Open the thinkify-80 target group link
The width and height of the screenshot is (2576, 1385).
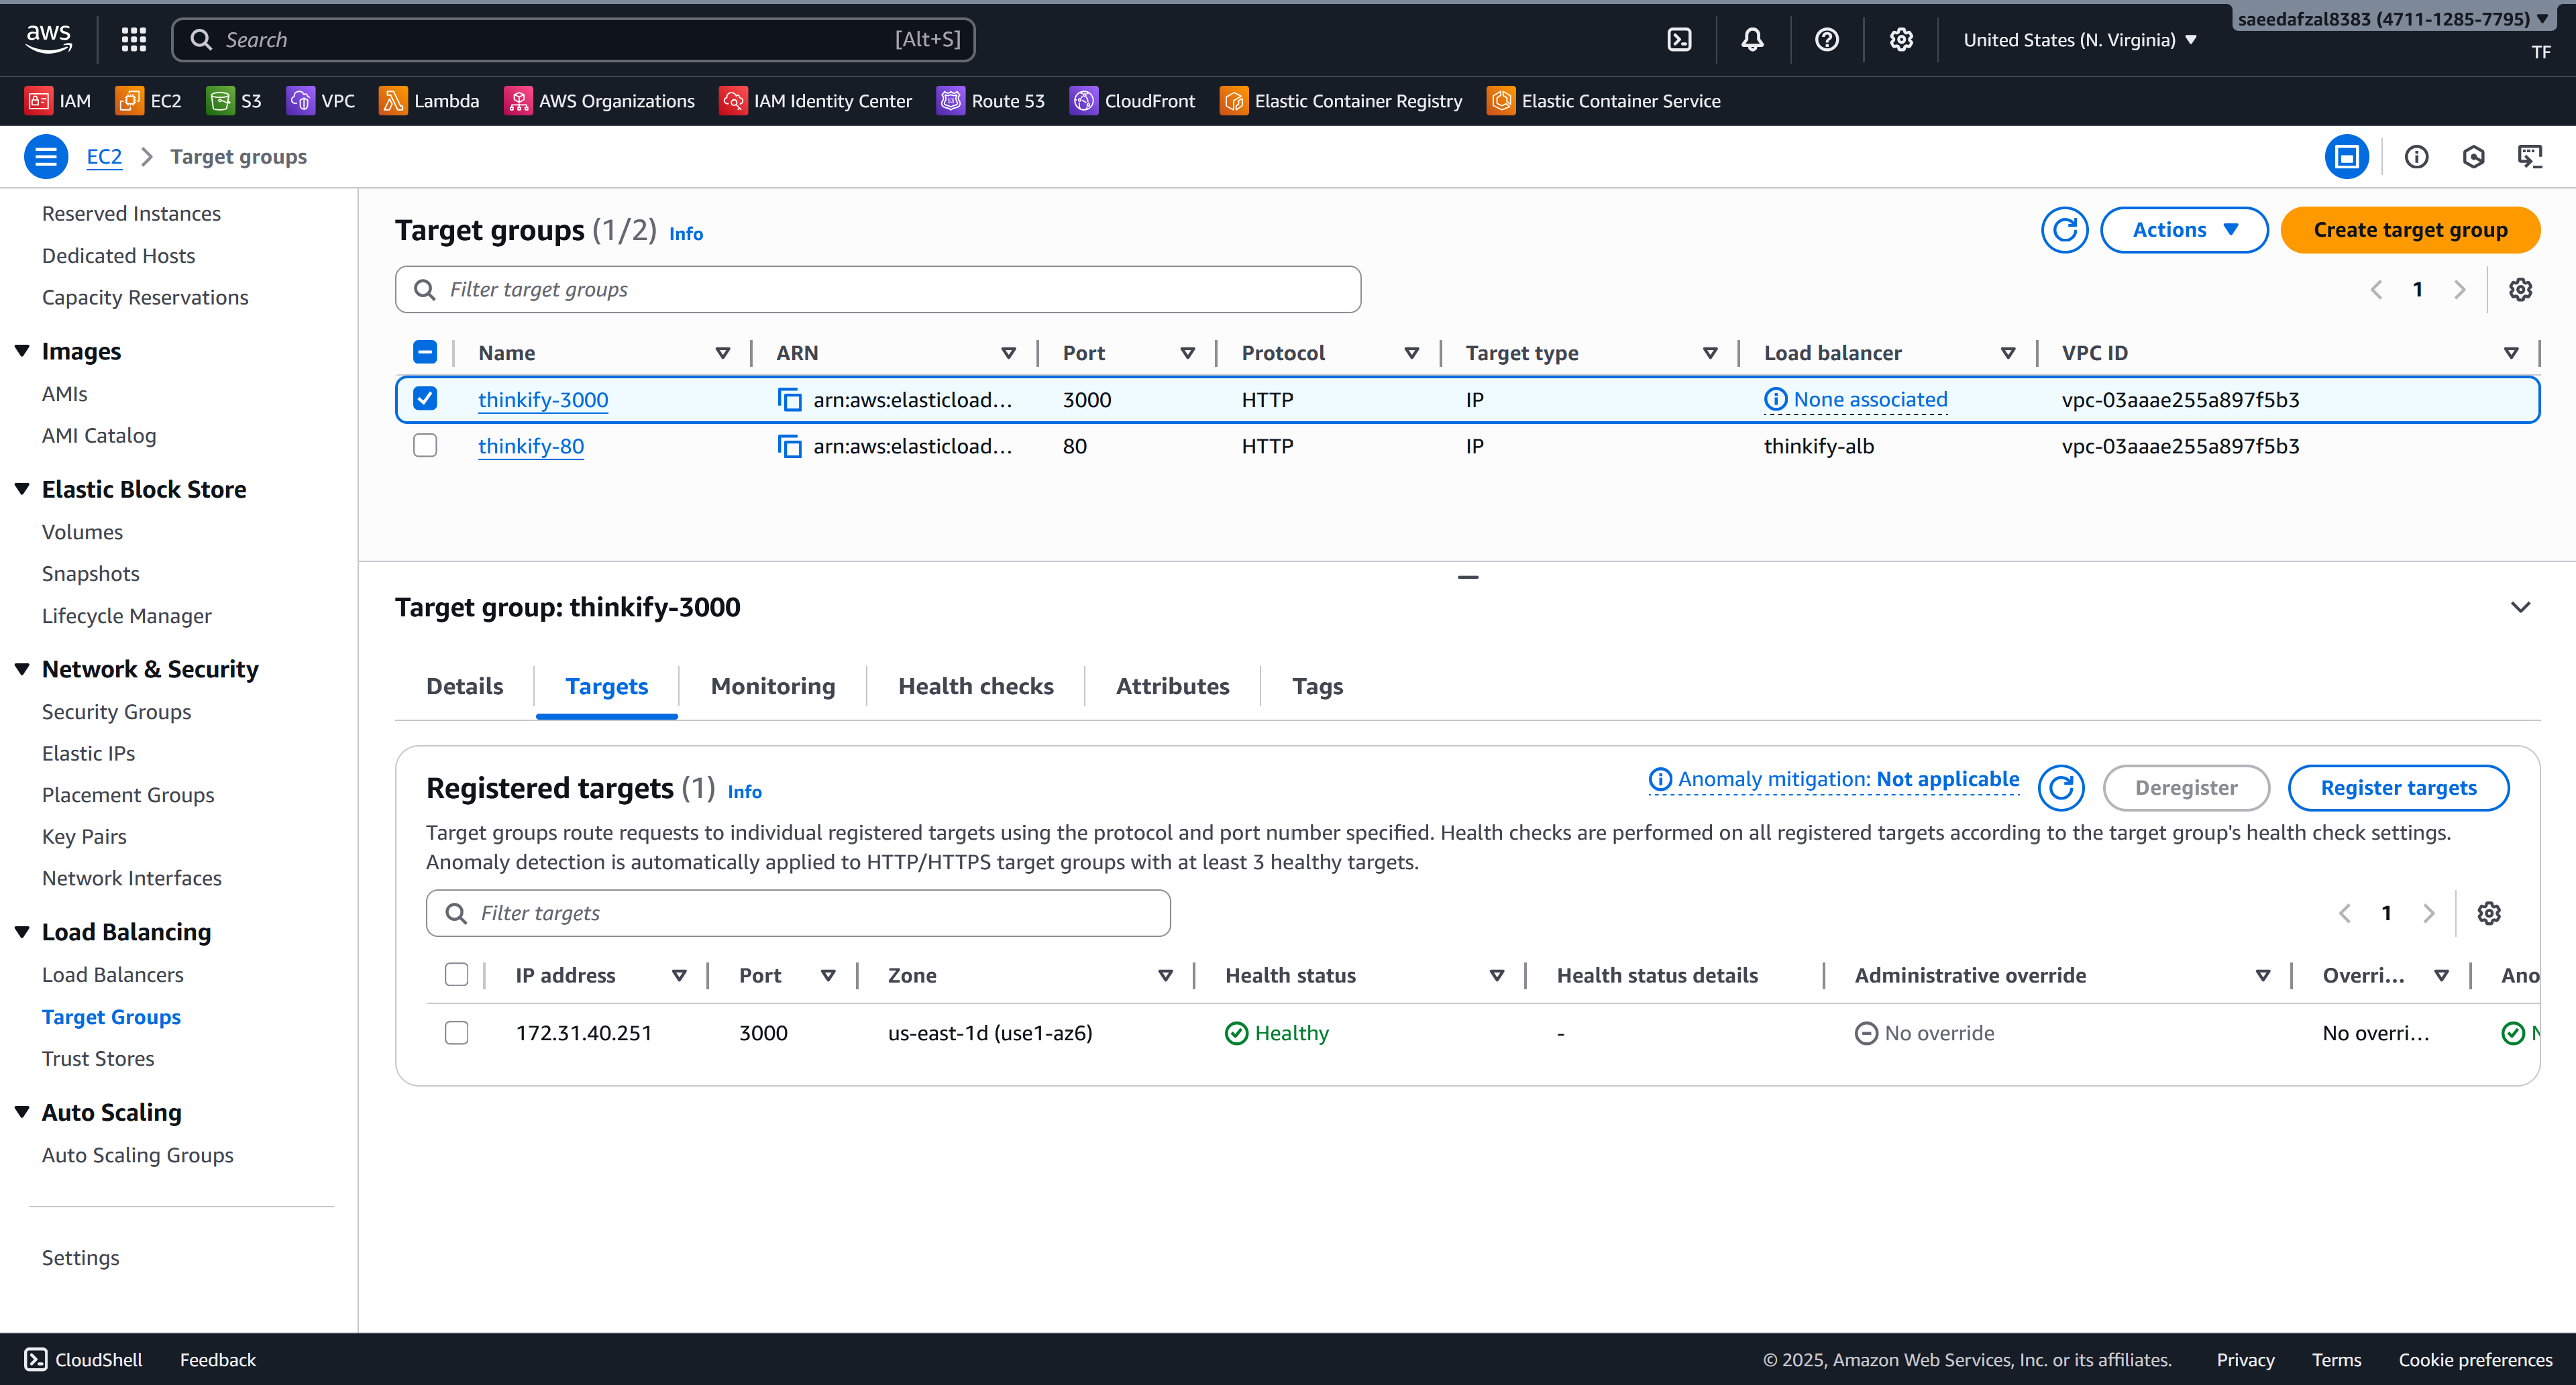click(530, 446)
